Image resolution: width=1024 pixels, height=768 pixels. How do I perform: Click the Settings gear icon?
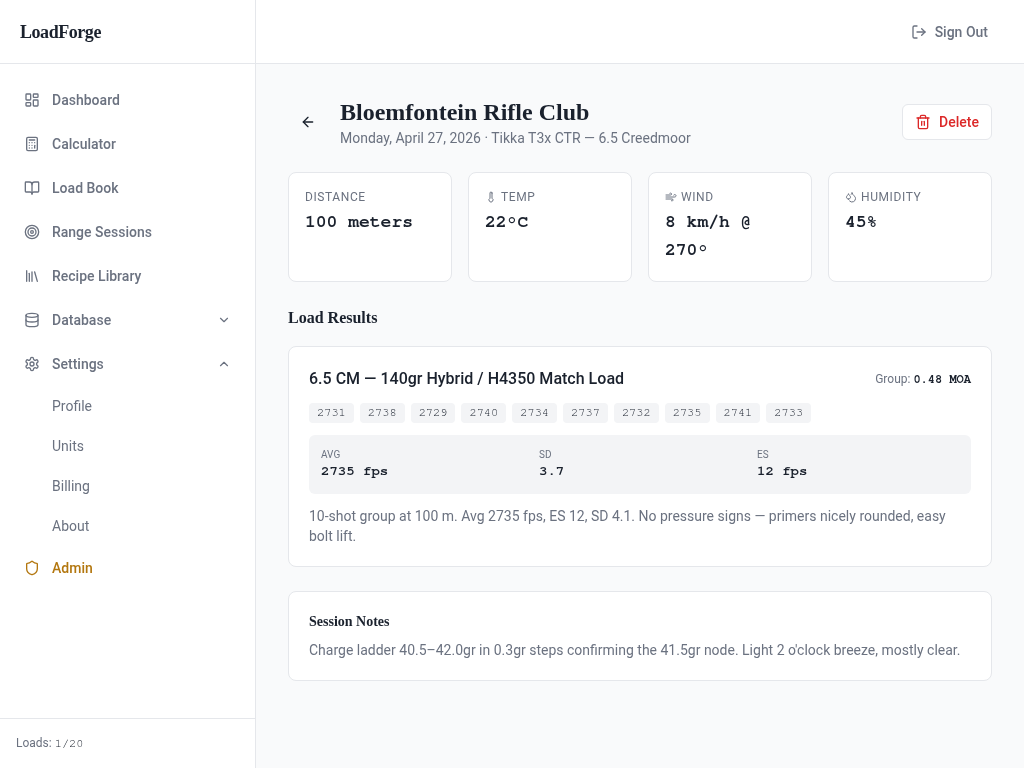[x=32, y=364]
